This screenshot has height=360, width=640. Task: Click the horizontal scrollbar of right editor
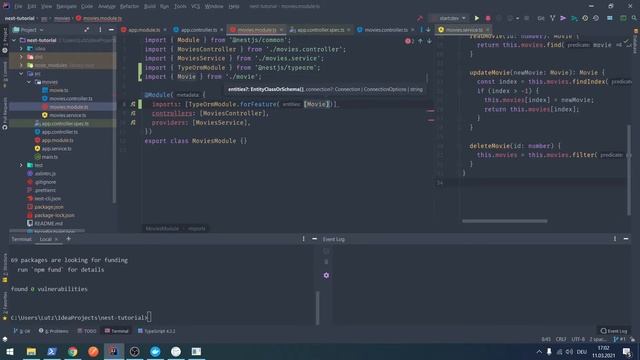point(504,221)
